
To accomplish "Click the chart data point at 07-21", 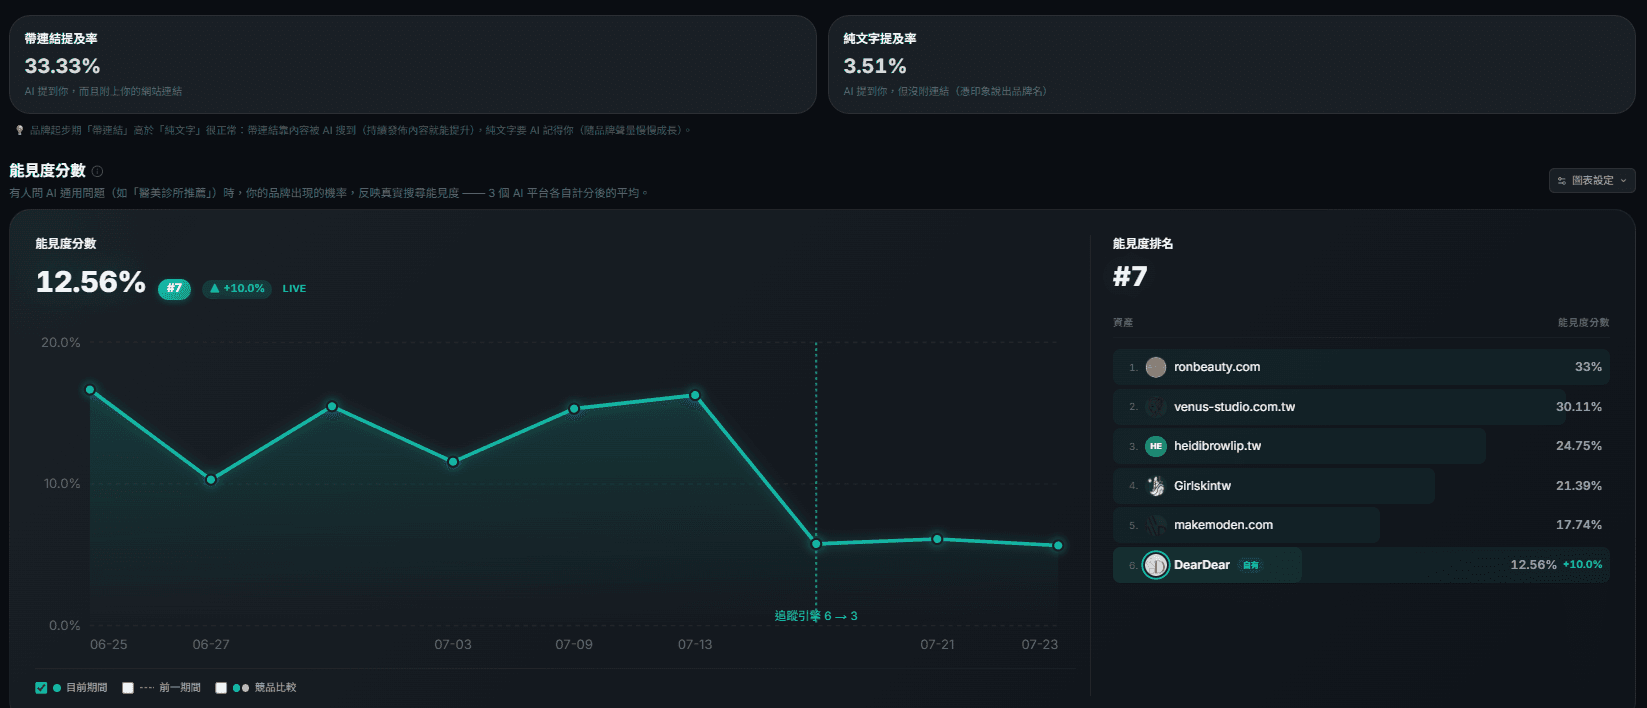I will [x=937, y=539].
